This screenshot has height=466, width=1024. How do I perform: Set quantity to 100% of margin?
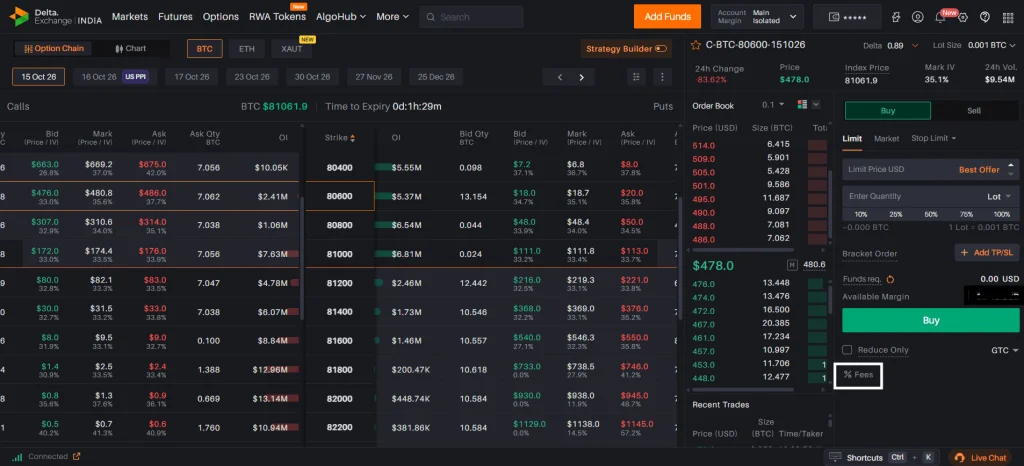1002,214
